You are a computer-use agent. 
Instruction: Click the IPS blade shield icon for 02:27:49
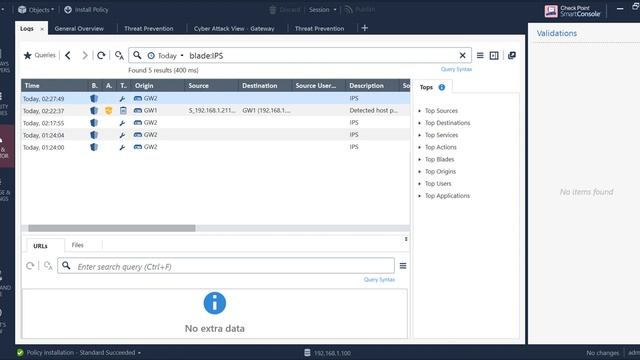pos(94,98)
